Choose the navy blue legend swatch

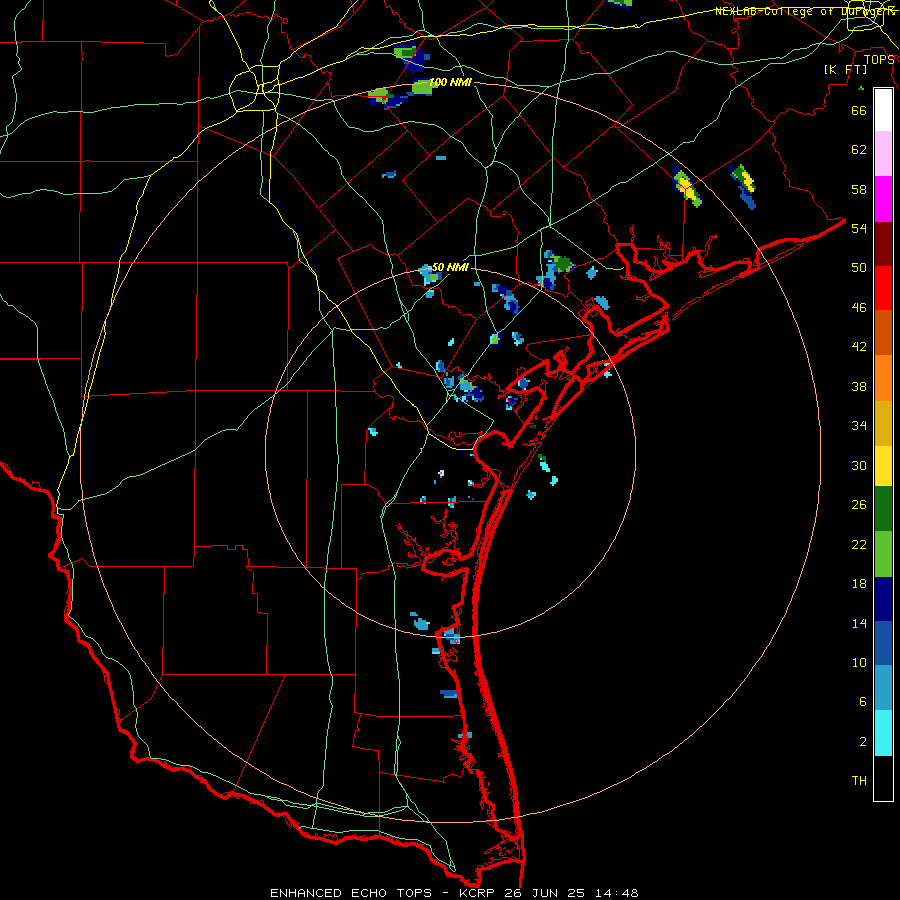[x=883, y=599]
